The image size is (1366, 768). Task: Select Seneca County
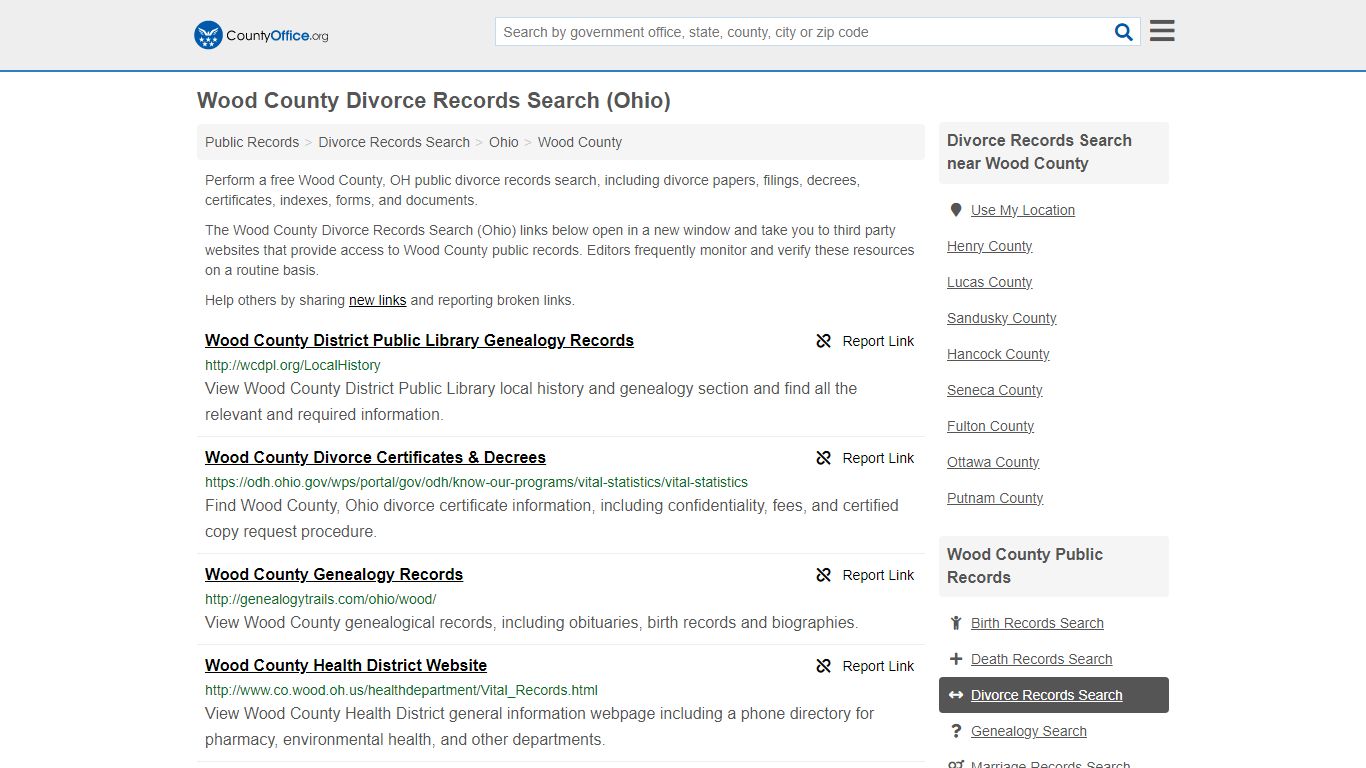point(994,390)
